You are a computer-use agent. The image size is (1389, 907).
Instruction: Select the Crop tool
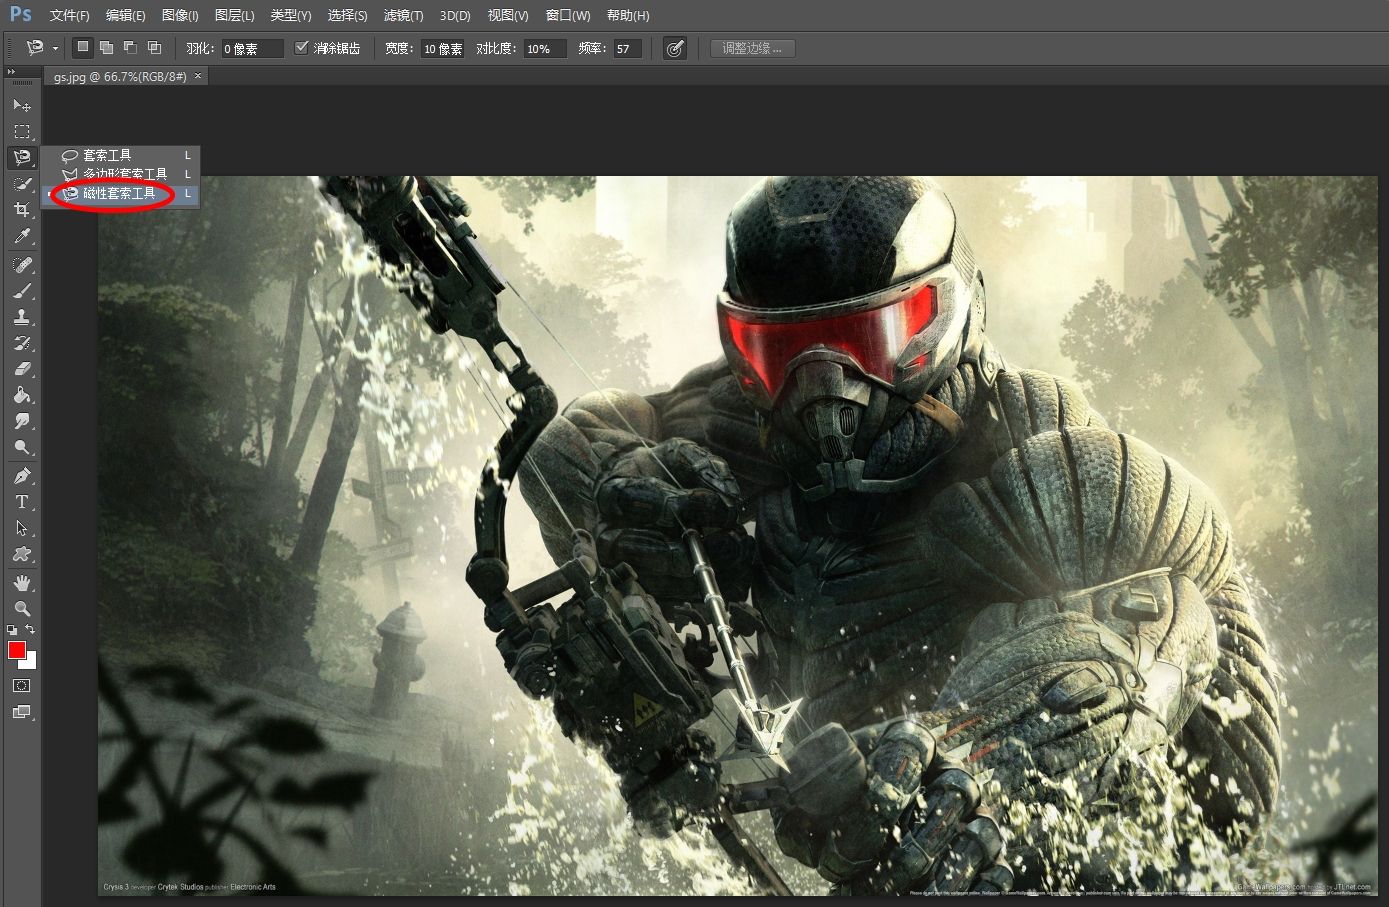click(21, 209)
